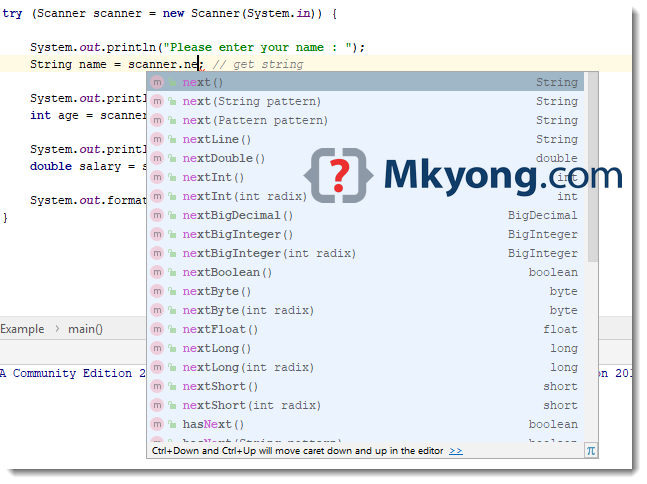Screen dimensions: 647x484
Task: Select nextByte() without radix
Action: click(x=366, y=291)
